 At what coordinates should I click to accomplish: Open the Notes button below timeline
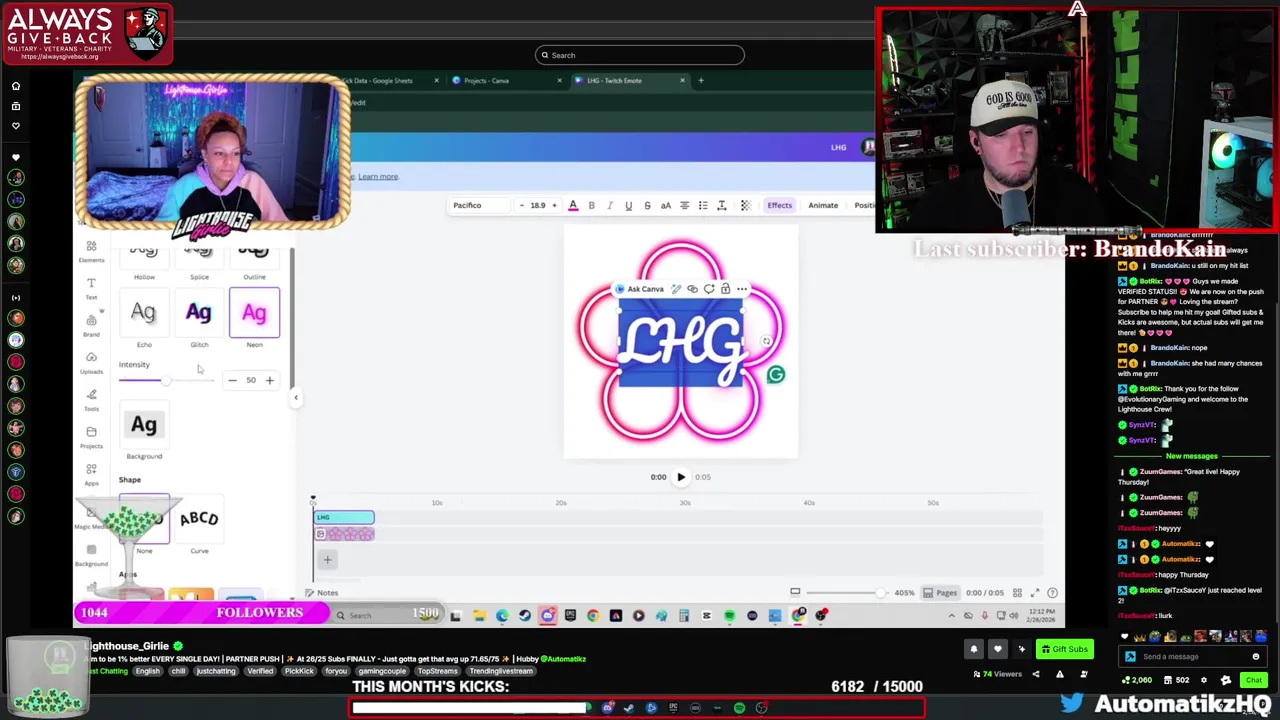pyautogui.click(x=322, y=593)
